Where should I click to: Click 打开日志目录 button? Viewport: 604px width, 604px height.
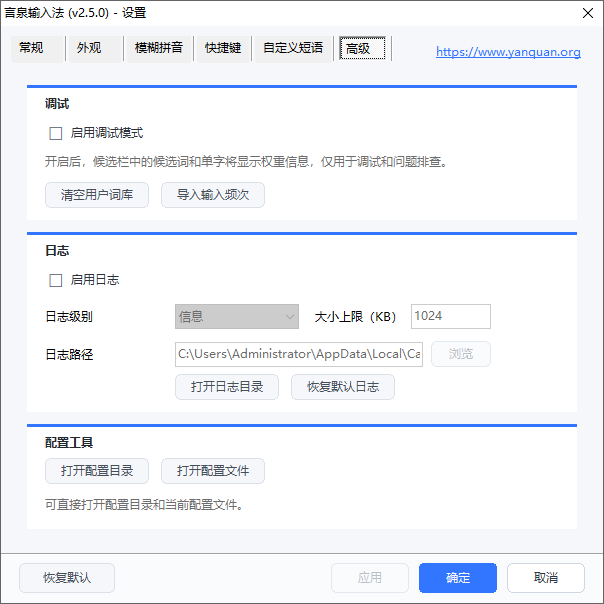click(227, 387)
